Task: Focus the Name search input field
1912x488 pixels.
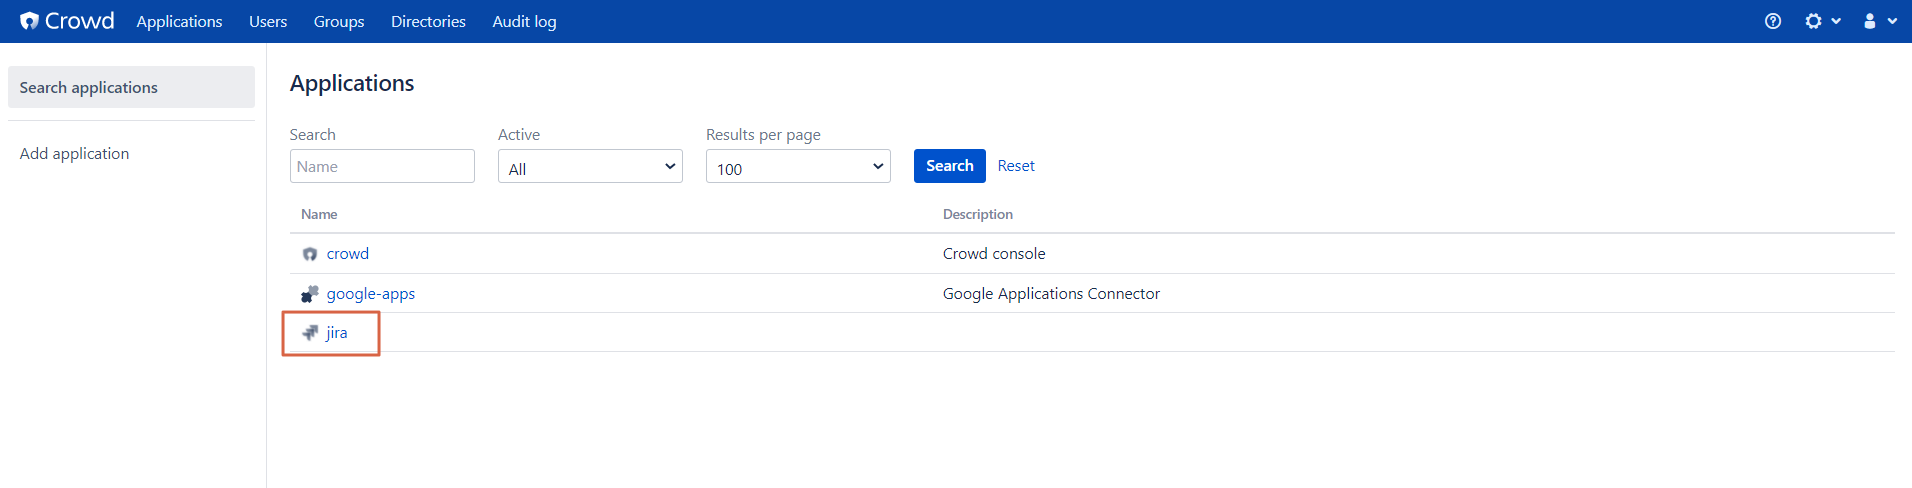Action: (382, 166)
